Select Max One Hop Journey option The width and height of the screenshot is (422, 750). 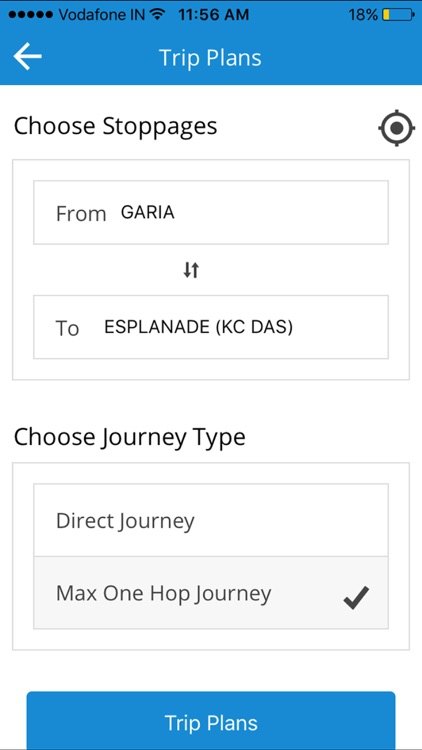211,593
